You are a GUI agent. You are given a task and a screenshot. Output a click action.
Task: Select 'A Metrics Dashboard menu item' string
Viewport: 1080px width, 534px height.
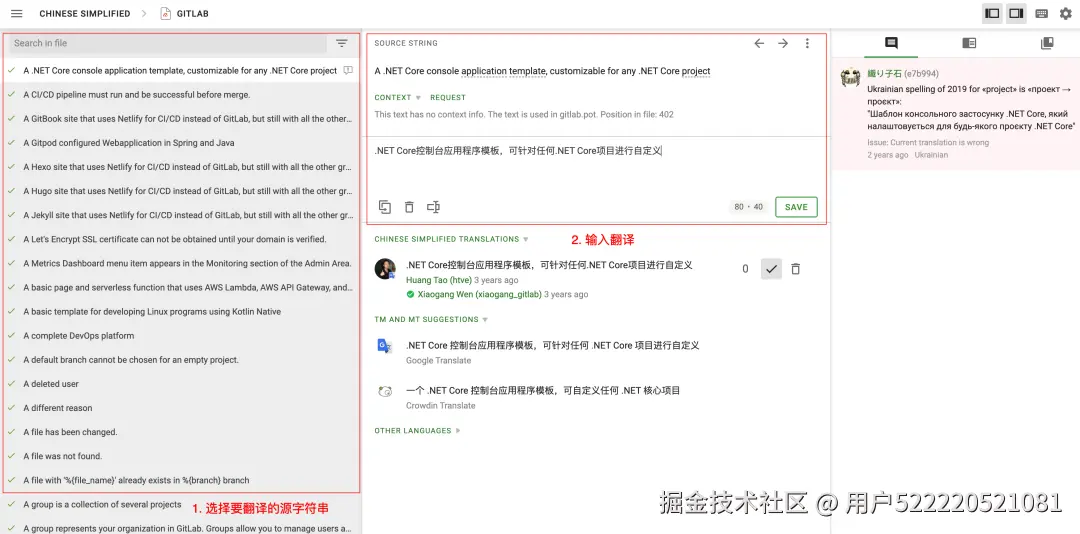[x=180, y=263]
